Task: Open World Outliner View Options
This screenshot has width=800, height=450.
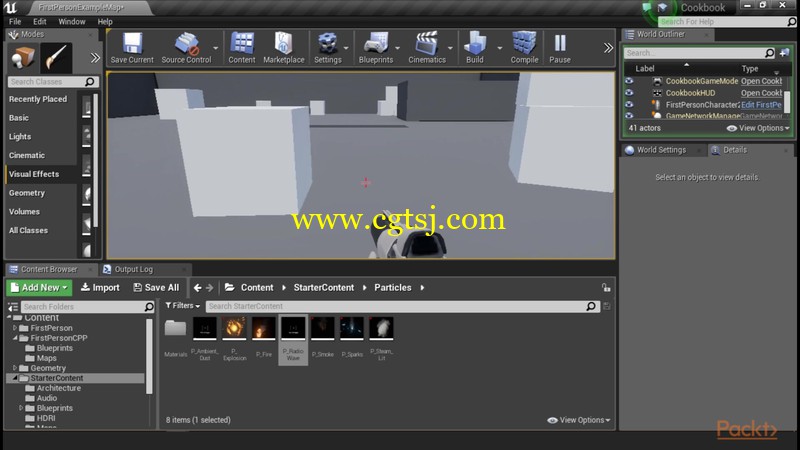Action: (758, 128)
